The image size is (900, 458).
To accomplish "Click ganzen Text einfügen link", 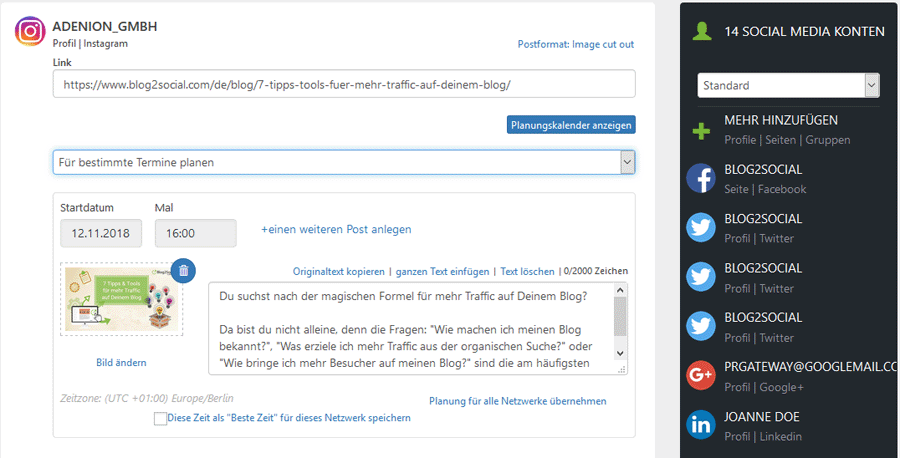I will click(x=443, y=271).
